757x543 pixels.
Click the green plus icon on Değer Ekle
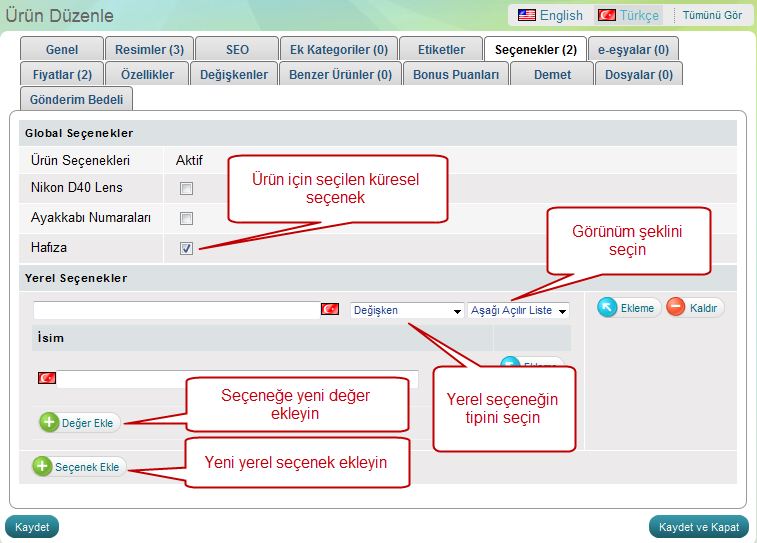[x=49, y=423]
